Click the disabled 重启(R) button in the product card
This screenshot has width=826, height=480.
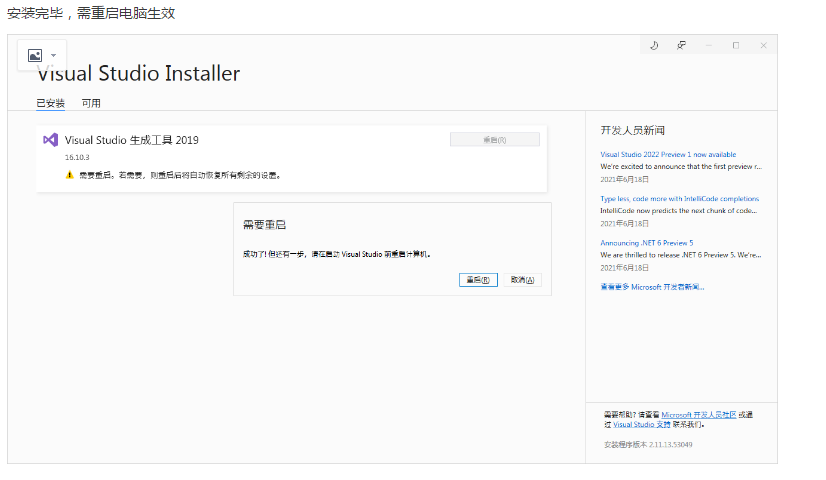coord(495,140)
